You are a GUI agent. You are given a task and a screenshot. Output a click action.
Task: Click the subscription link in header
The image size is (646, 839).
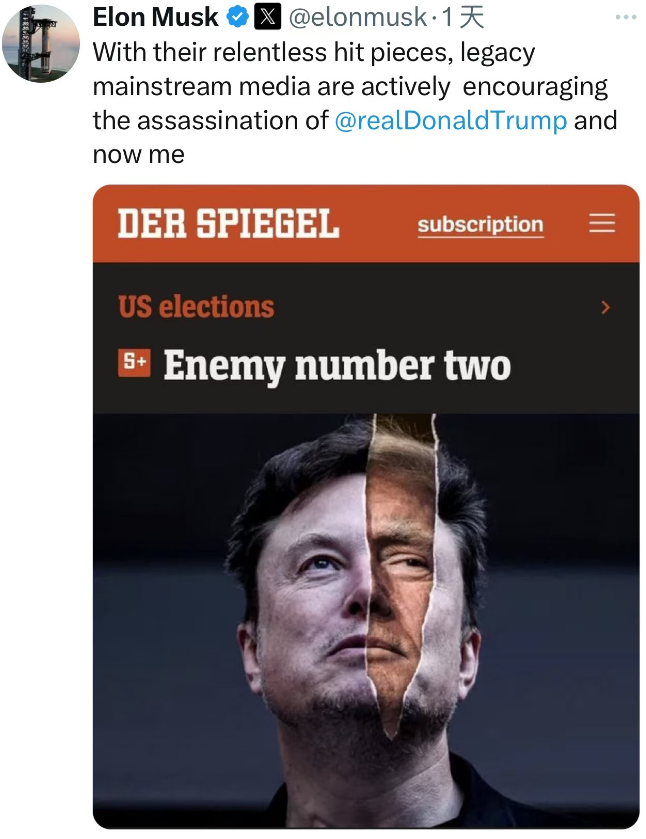[480, 225]
